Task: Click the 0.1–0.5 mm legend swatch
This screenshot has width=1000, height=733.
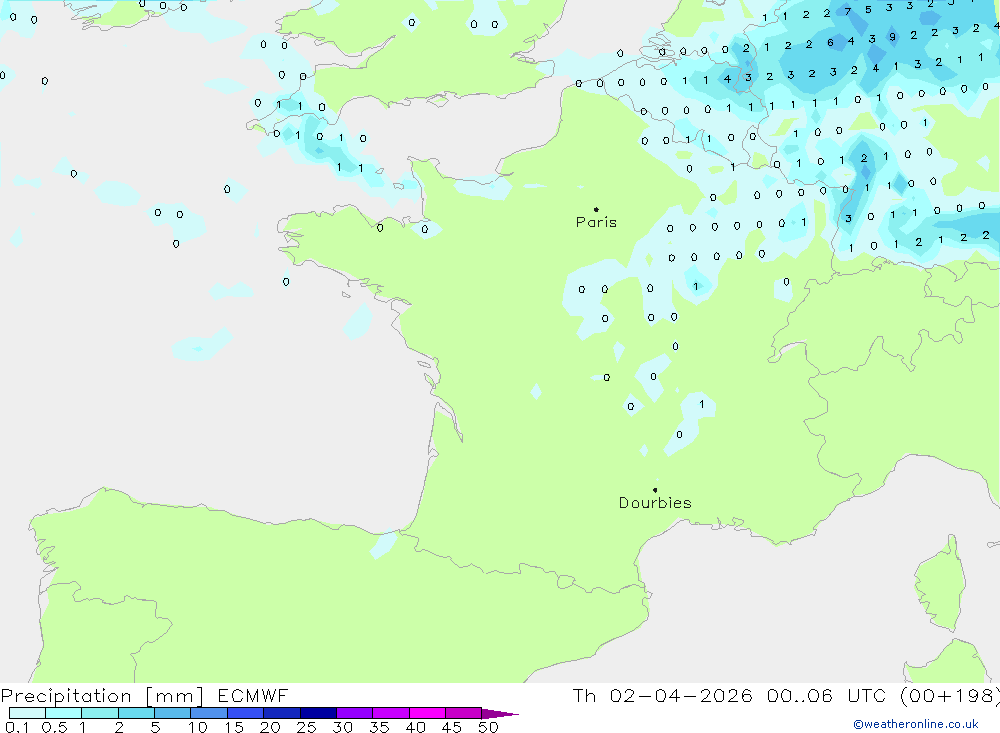Action: 27,713
